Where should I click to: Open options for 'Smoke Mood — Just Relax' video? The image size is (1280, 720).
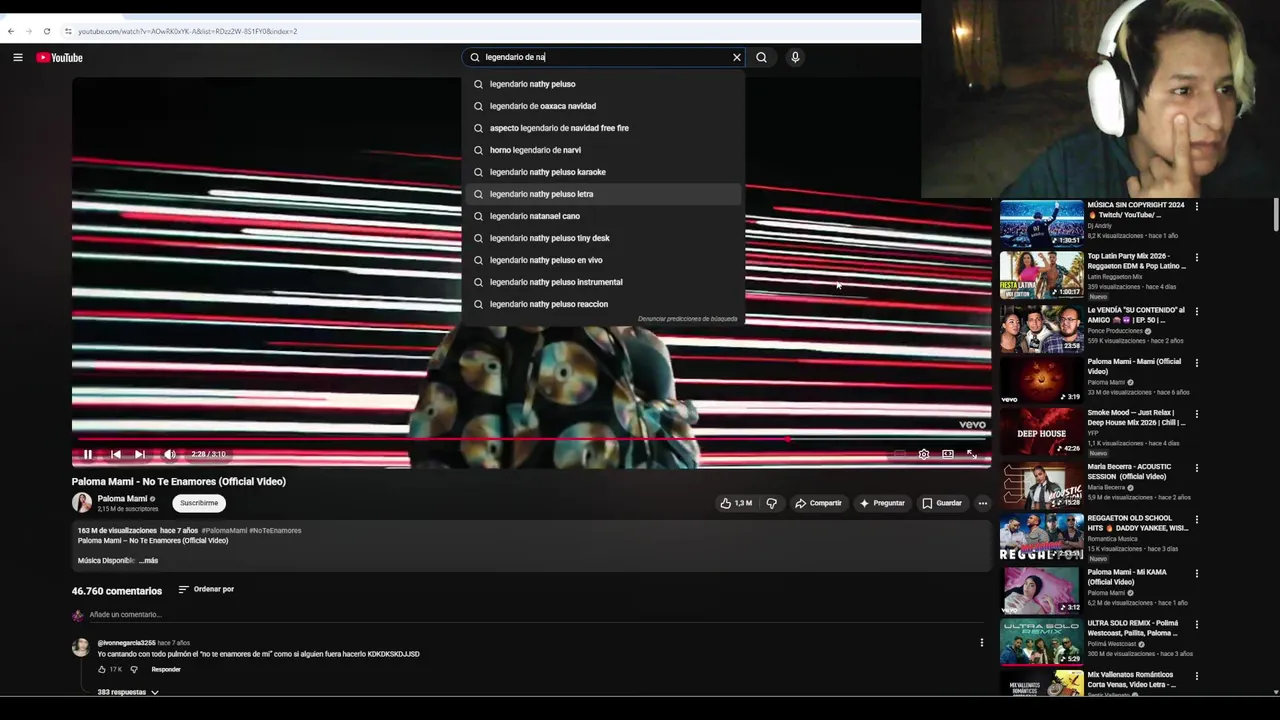coord(1197,413)
